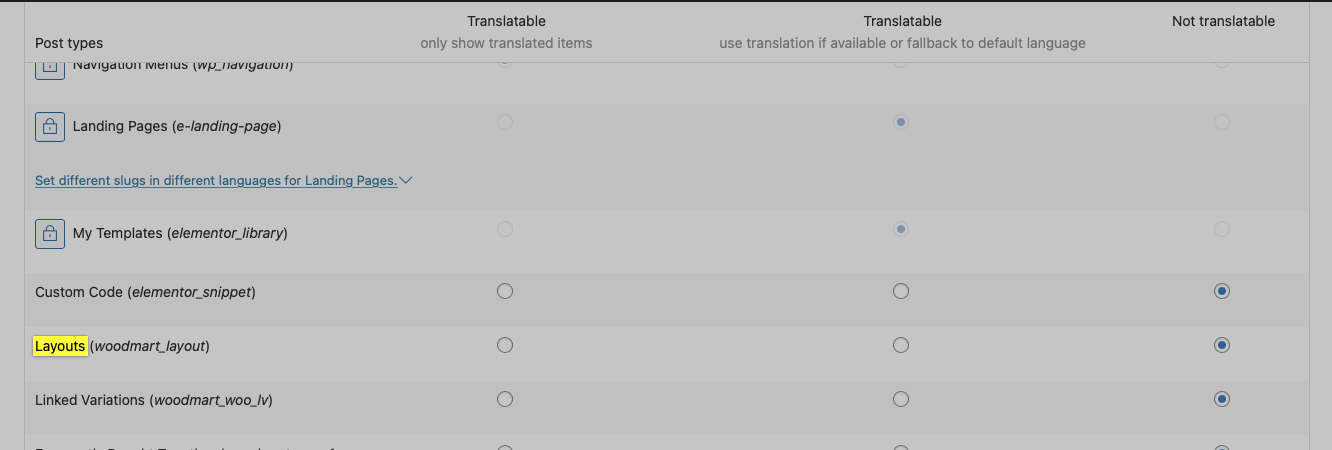The image size is (1332, 450).
Task: Click lock icon beside My Templates
Action: [x=50, y=233]
